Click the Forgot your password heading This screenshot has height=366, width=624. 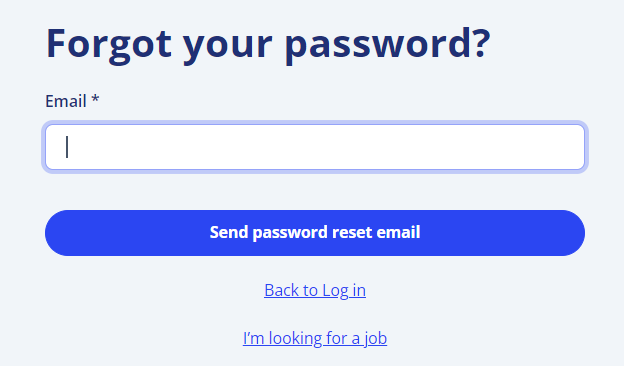click(x=268, y=45)
